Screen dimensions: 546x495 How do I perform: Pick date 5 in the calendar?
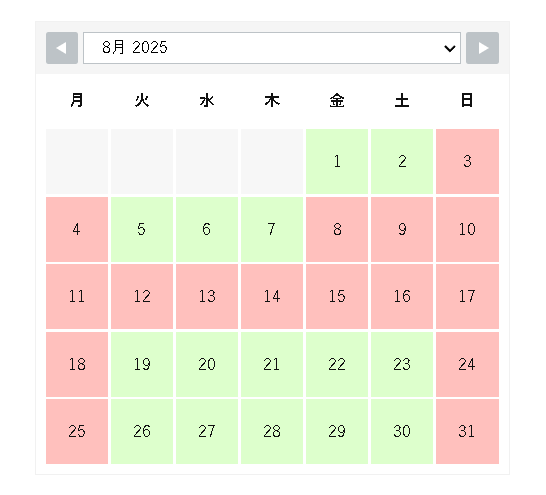(x=142, y=229)
